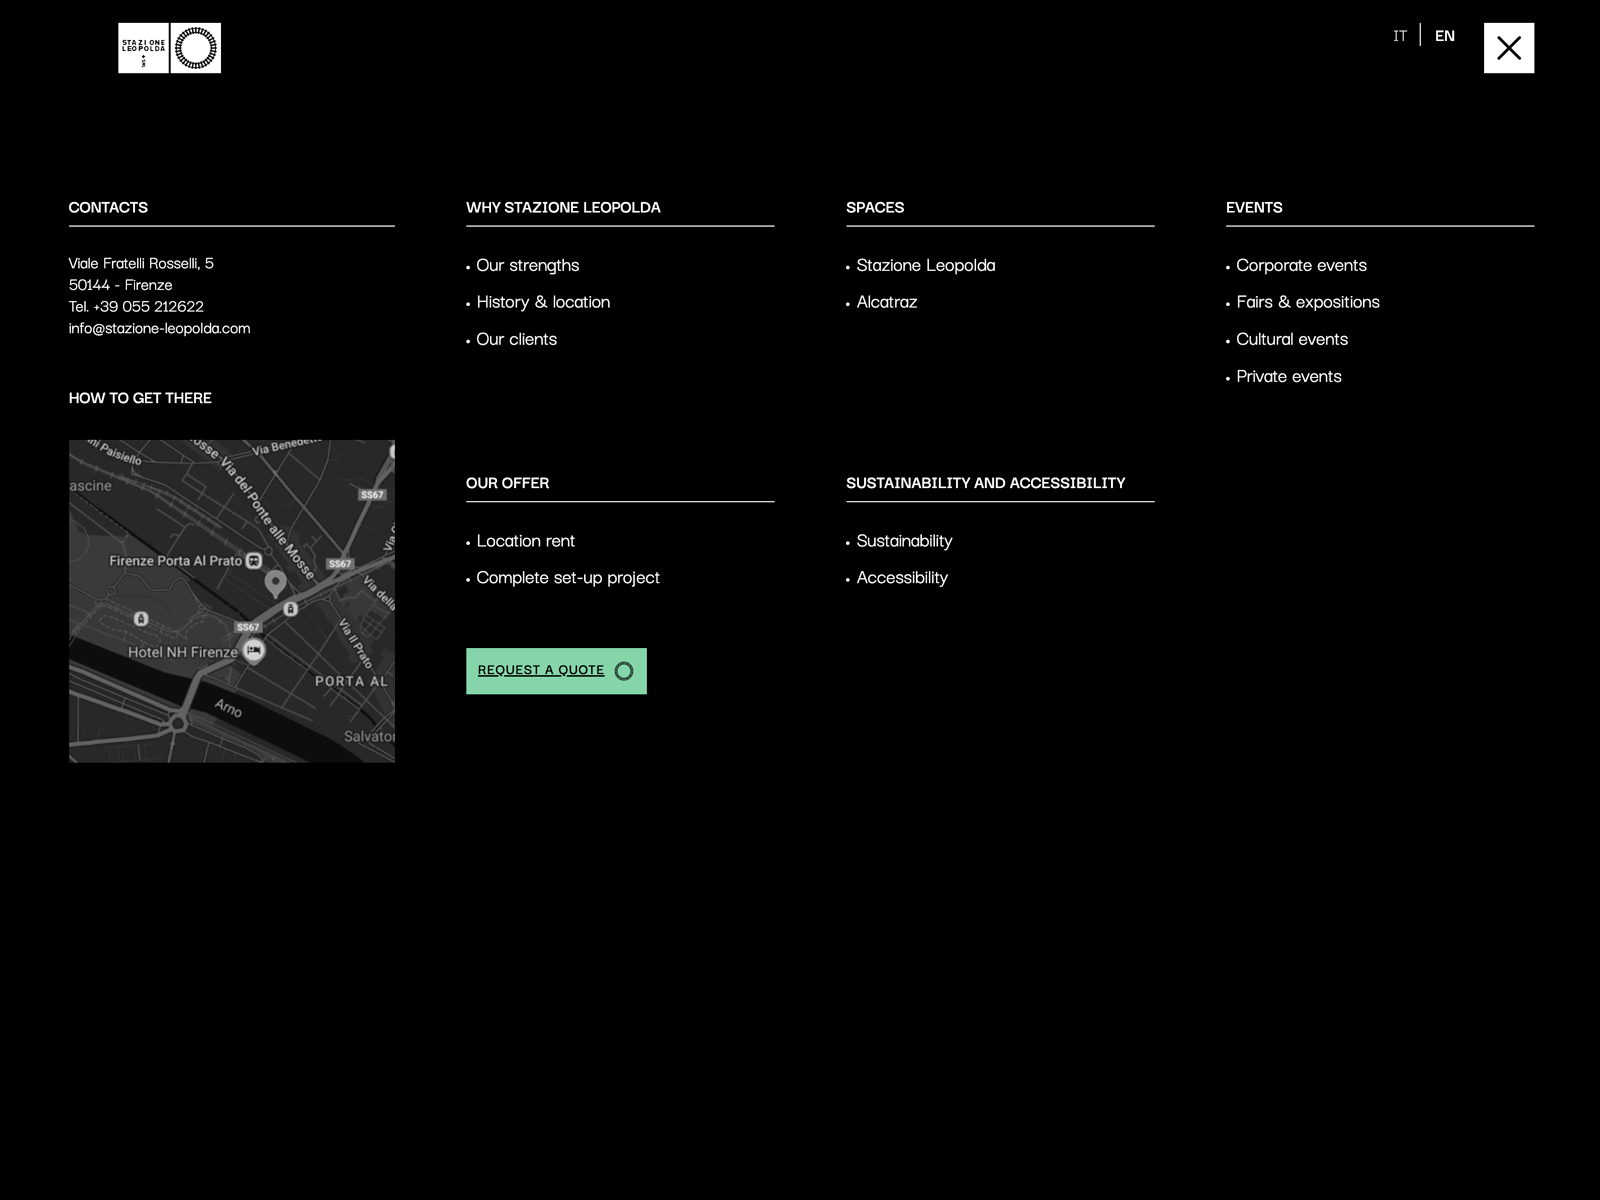This screenshot has width=1600, height=1200.
Task: Open the Stazione Leopolda space page
Action: pos(926,265)
